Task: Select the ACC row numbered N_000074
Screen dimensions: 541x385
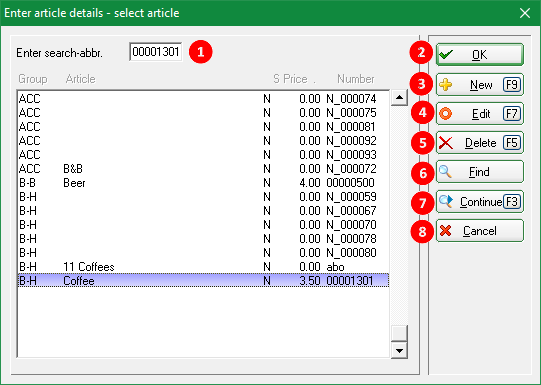Action: coord(203,99)
